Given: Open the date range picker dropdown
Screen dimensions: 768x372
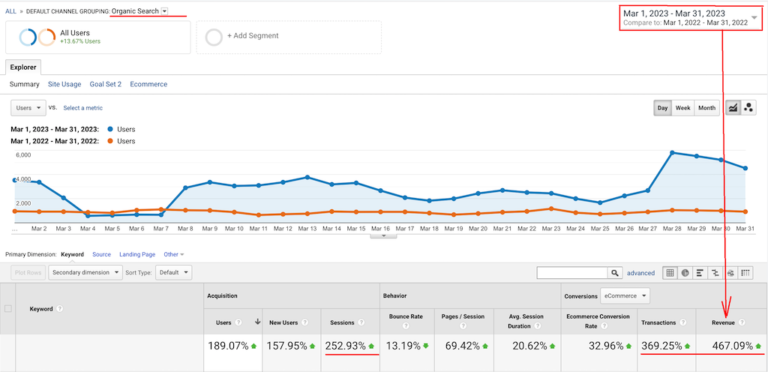Looking at the screenshot, I should point(754,17).
